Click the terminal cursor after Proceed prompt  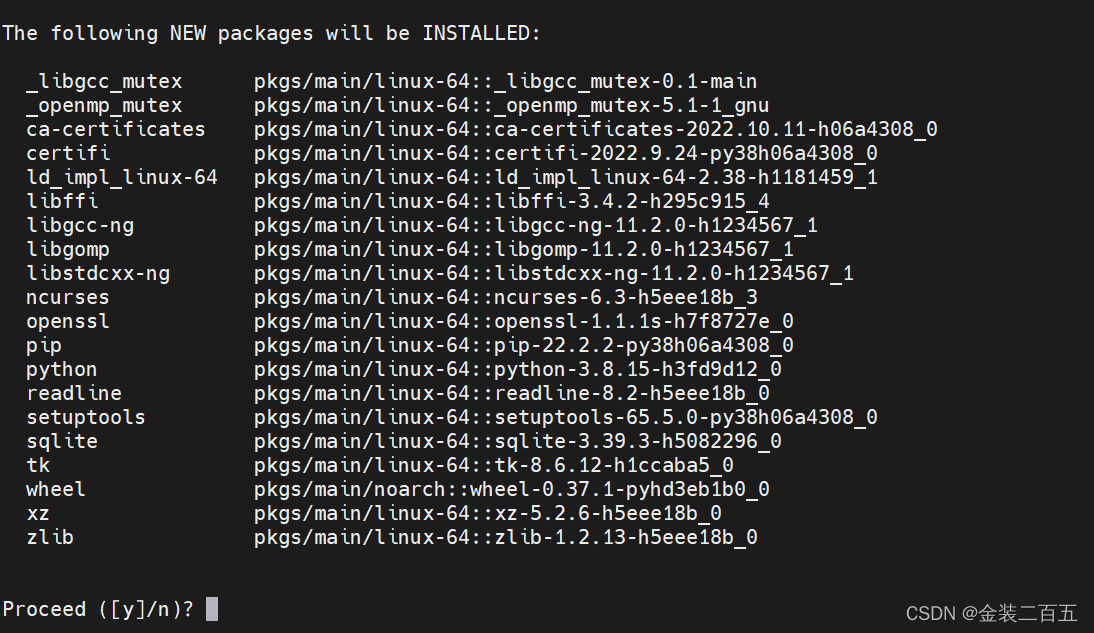click(212, 609)
